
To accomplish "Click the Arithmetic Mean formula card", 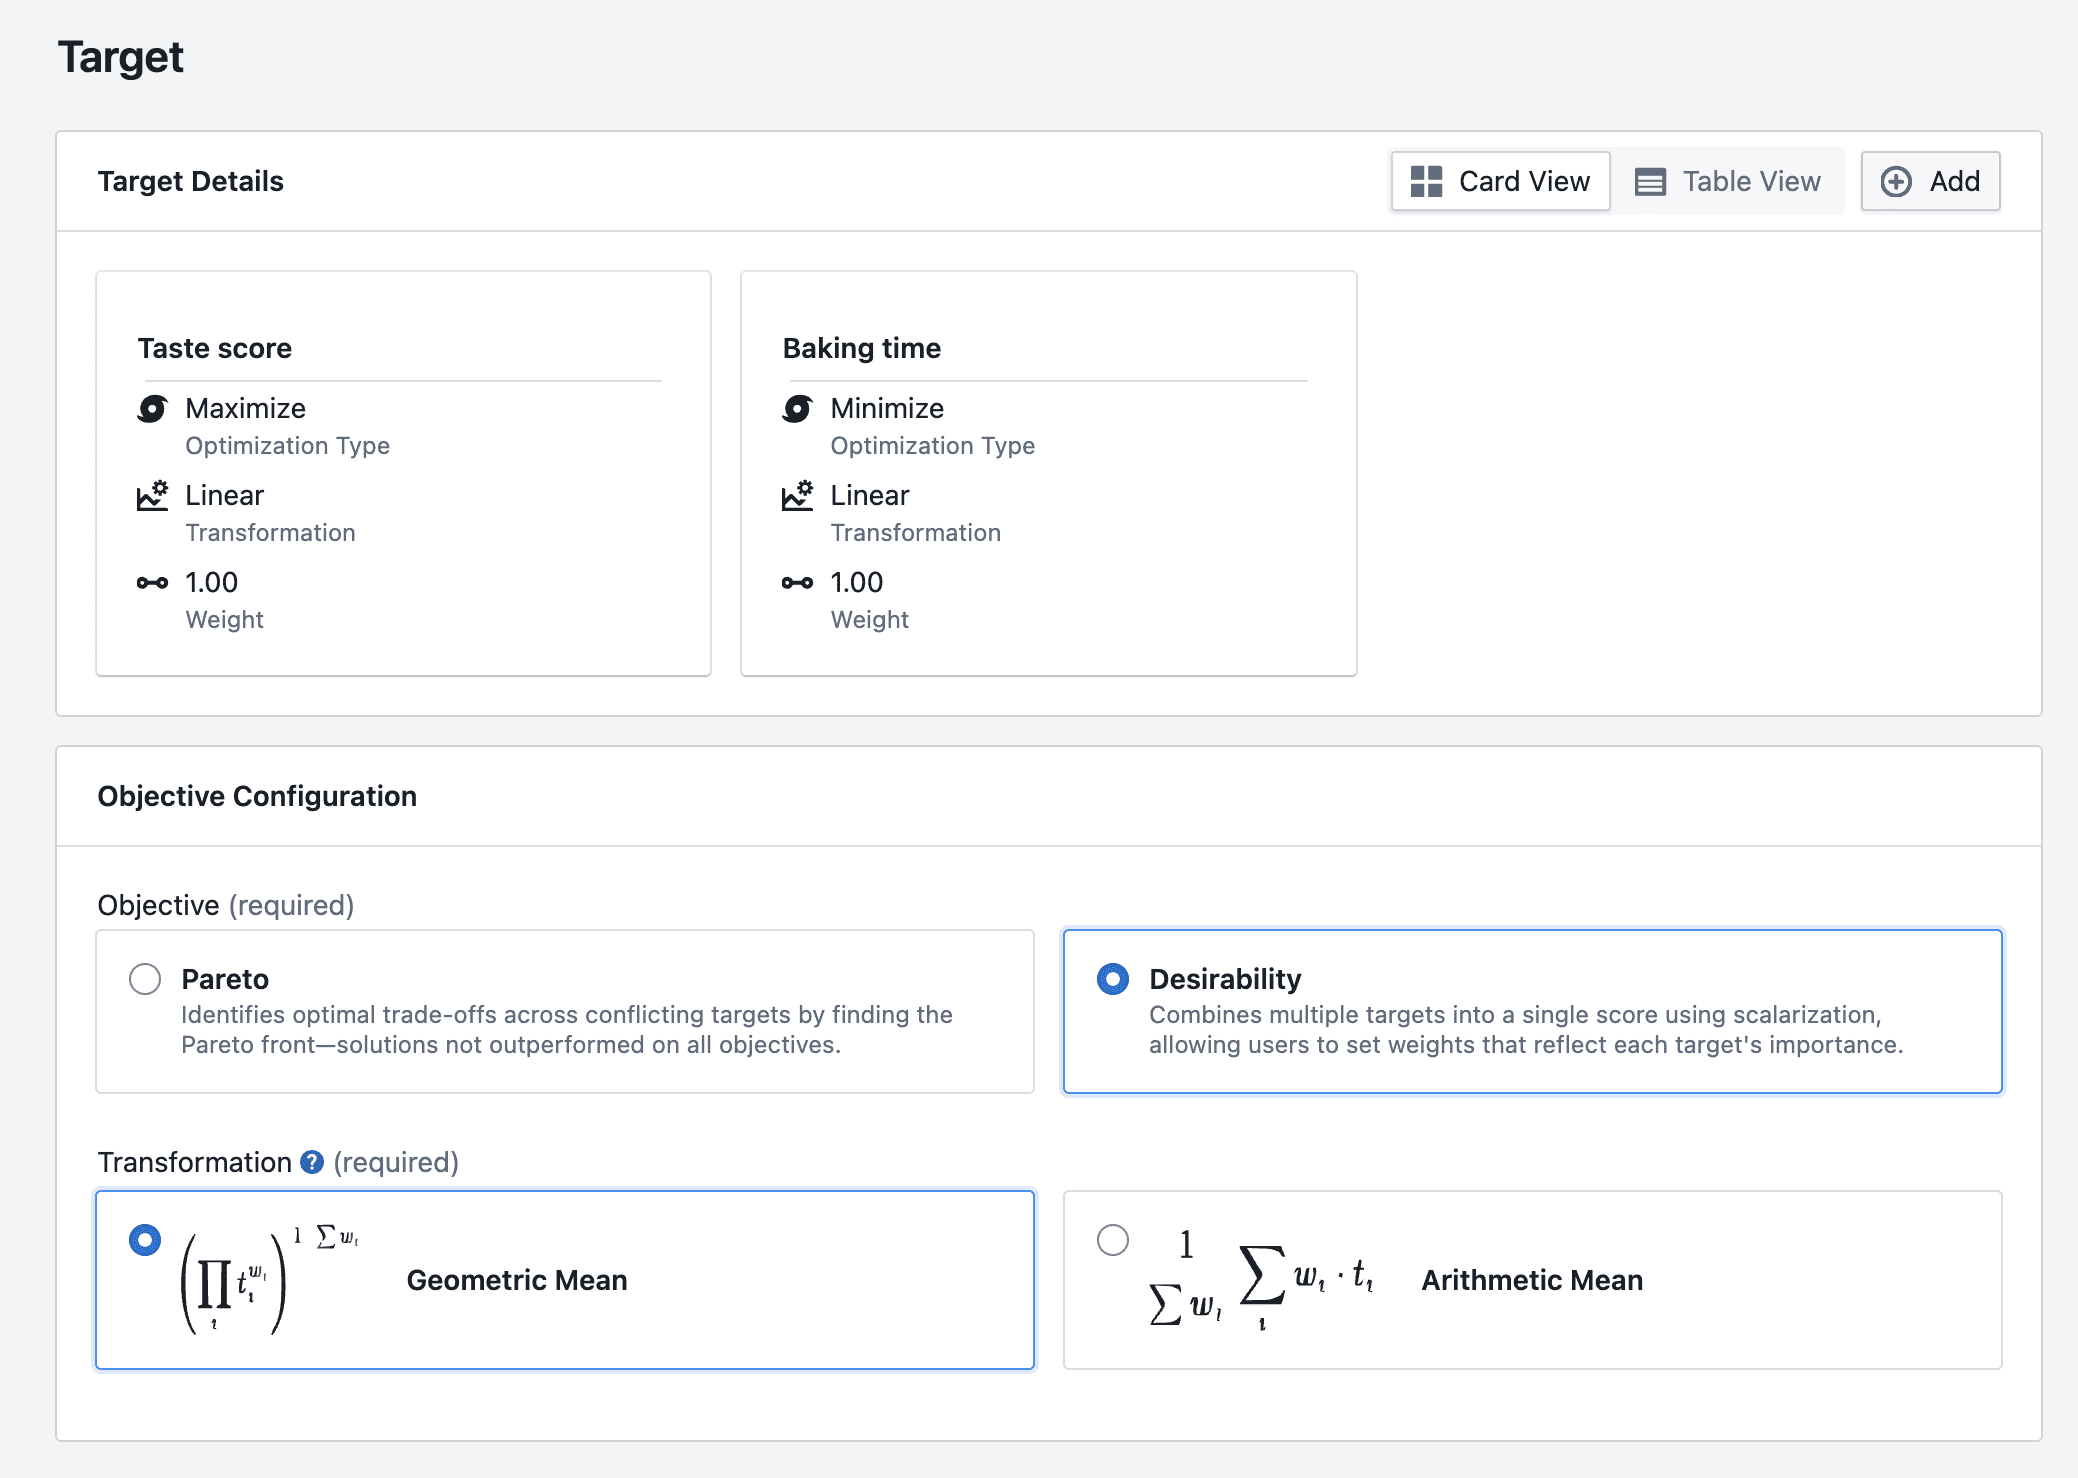I will coord(1531,1280).
